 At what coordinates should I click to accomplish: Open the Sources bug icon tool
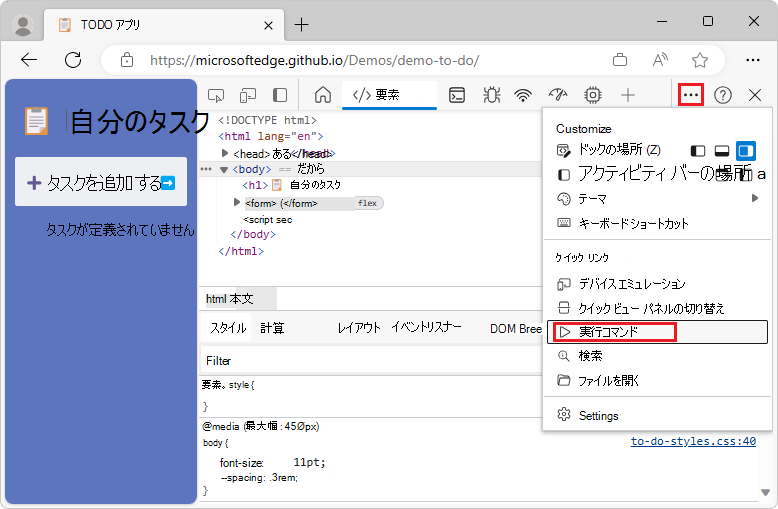coord(491,95)
